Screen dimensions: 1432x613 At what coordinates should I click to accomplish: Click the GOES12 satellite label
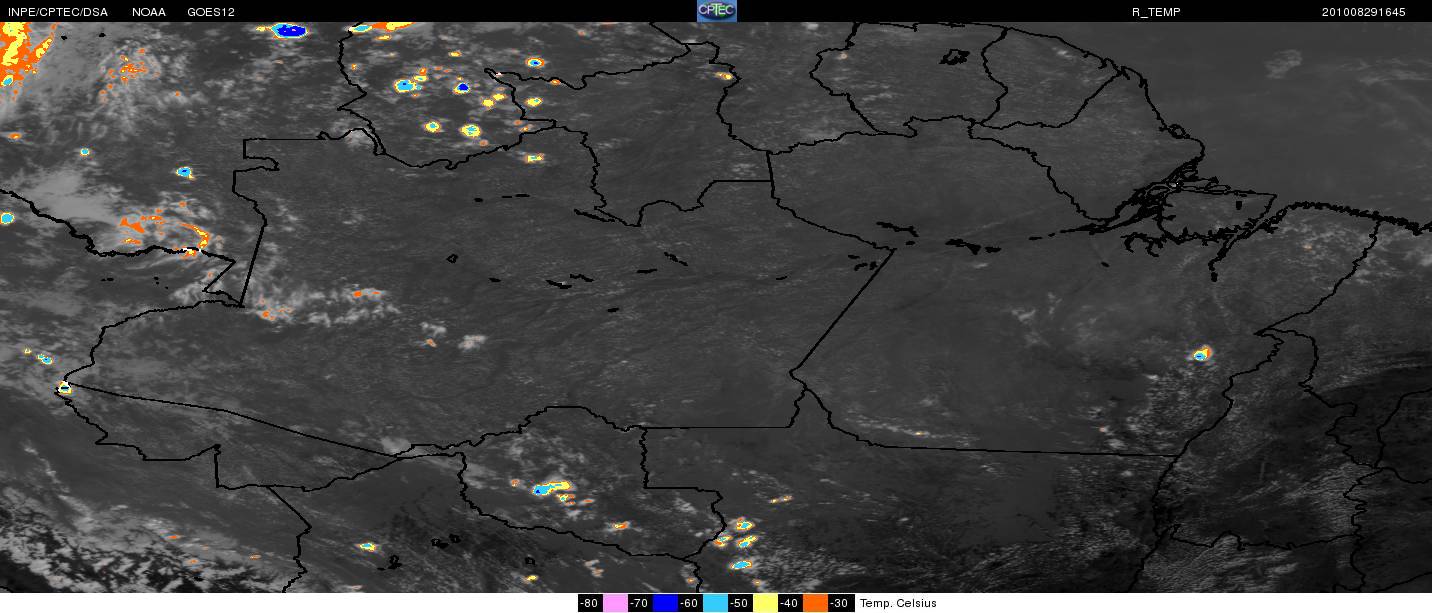(x=211, y=12)
